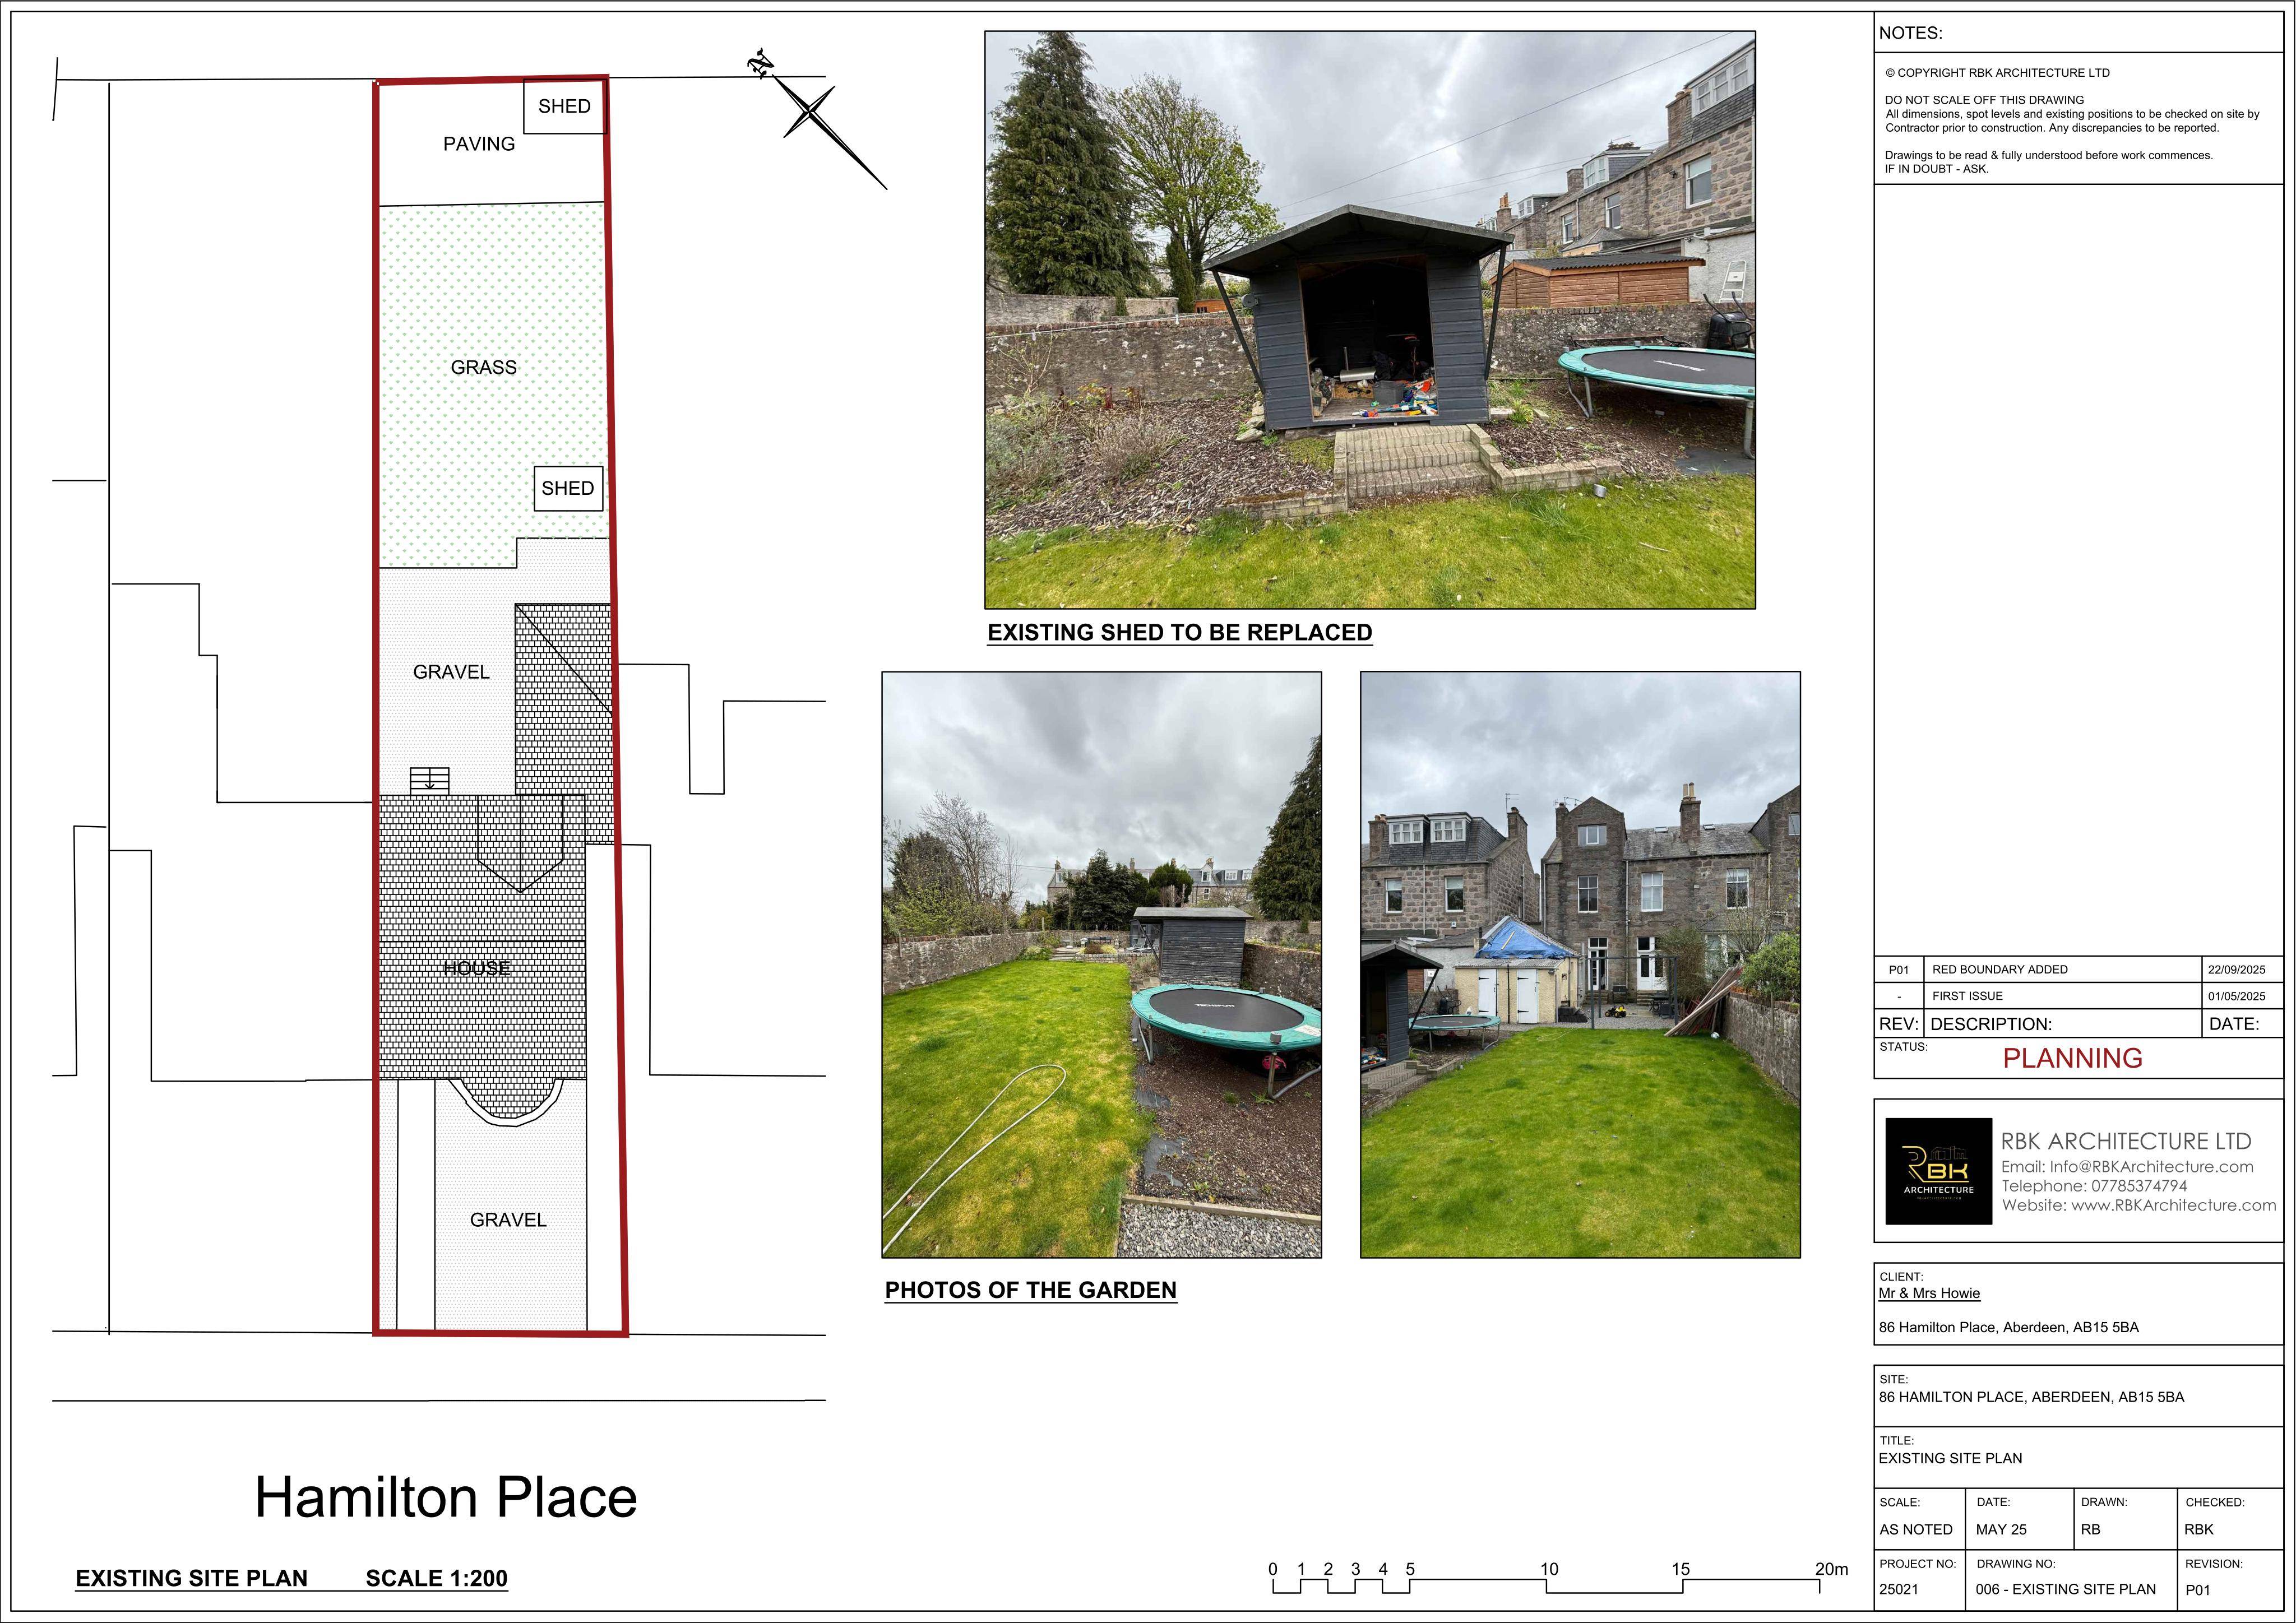Click the scale value 'AS NOTED'
The height and width of the screenshot is (1623, 2296).
coord(1916,1530)
